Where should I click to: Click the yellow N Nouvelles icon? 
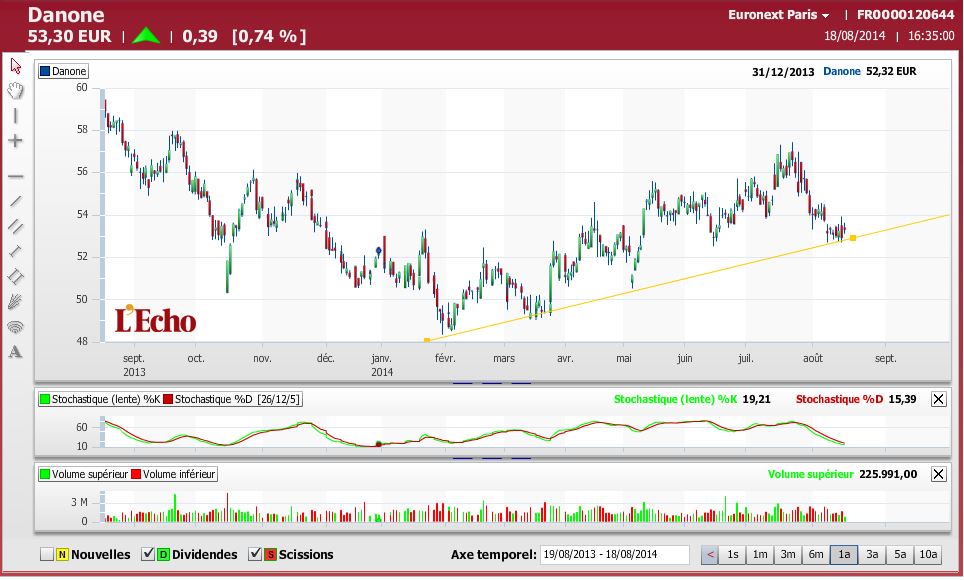click(x=62, y=555)
